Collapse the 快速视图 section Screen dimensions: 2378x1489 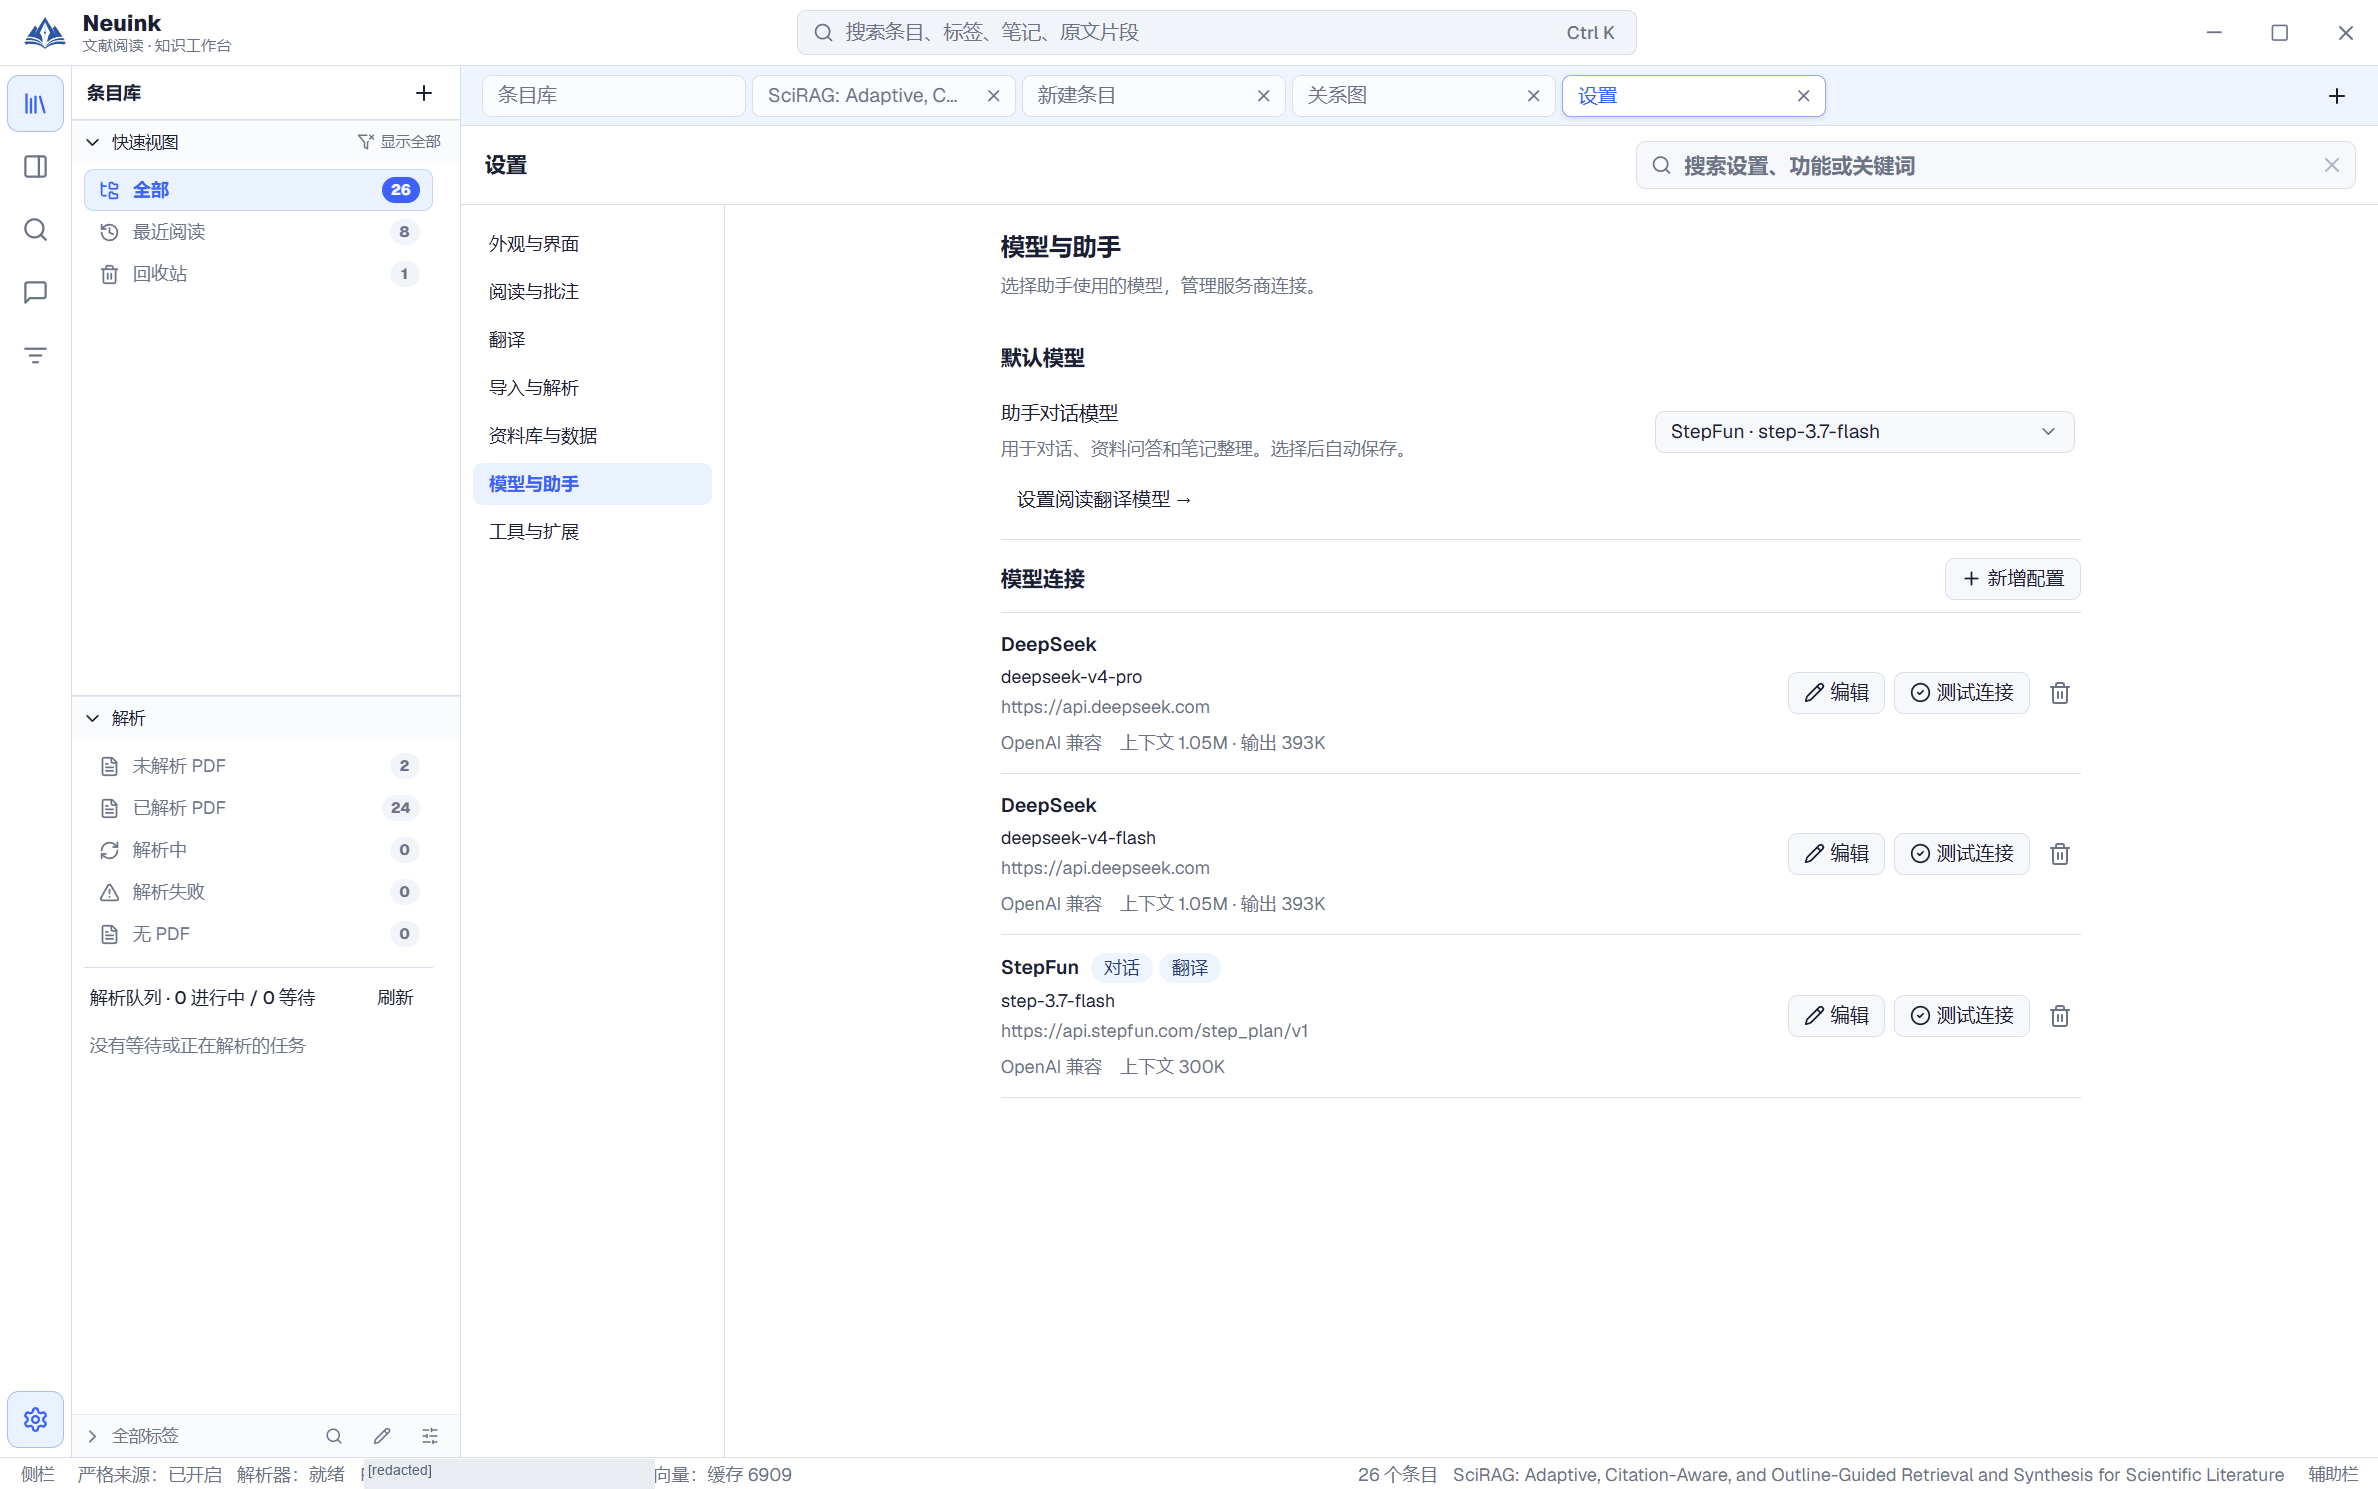93,142
